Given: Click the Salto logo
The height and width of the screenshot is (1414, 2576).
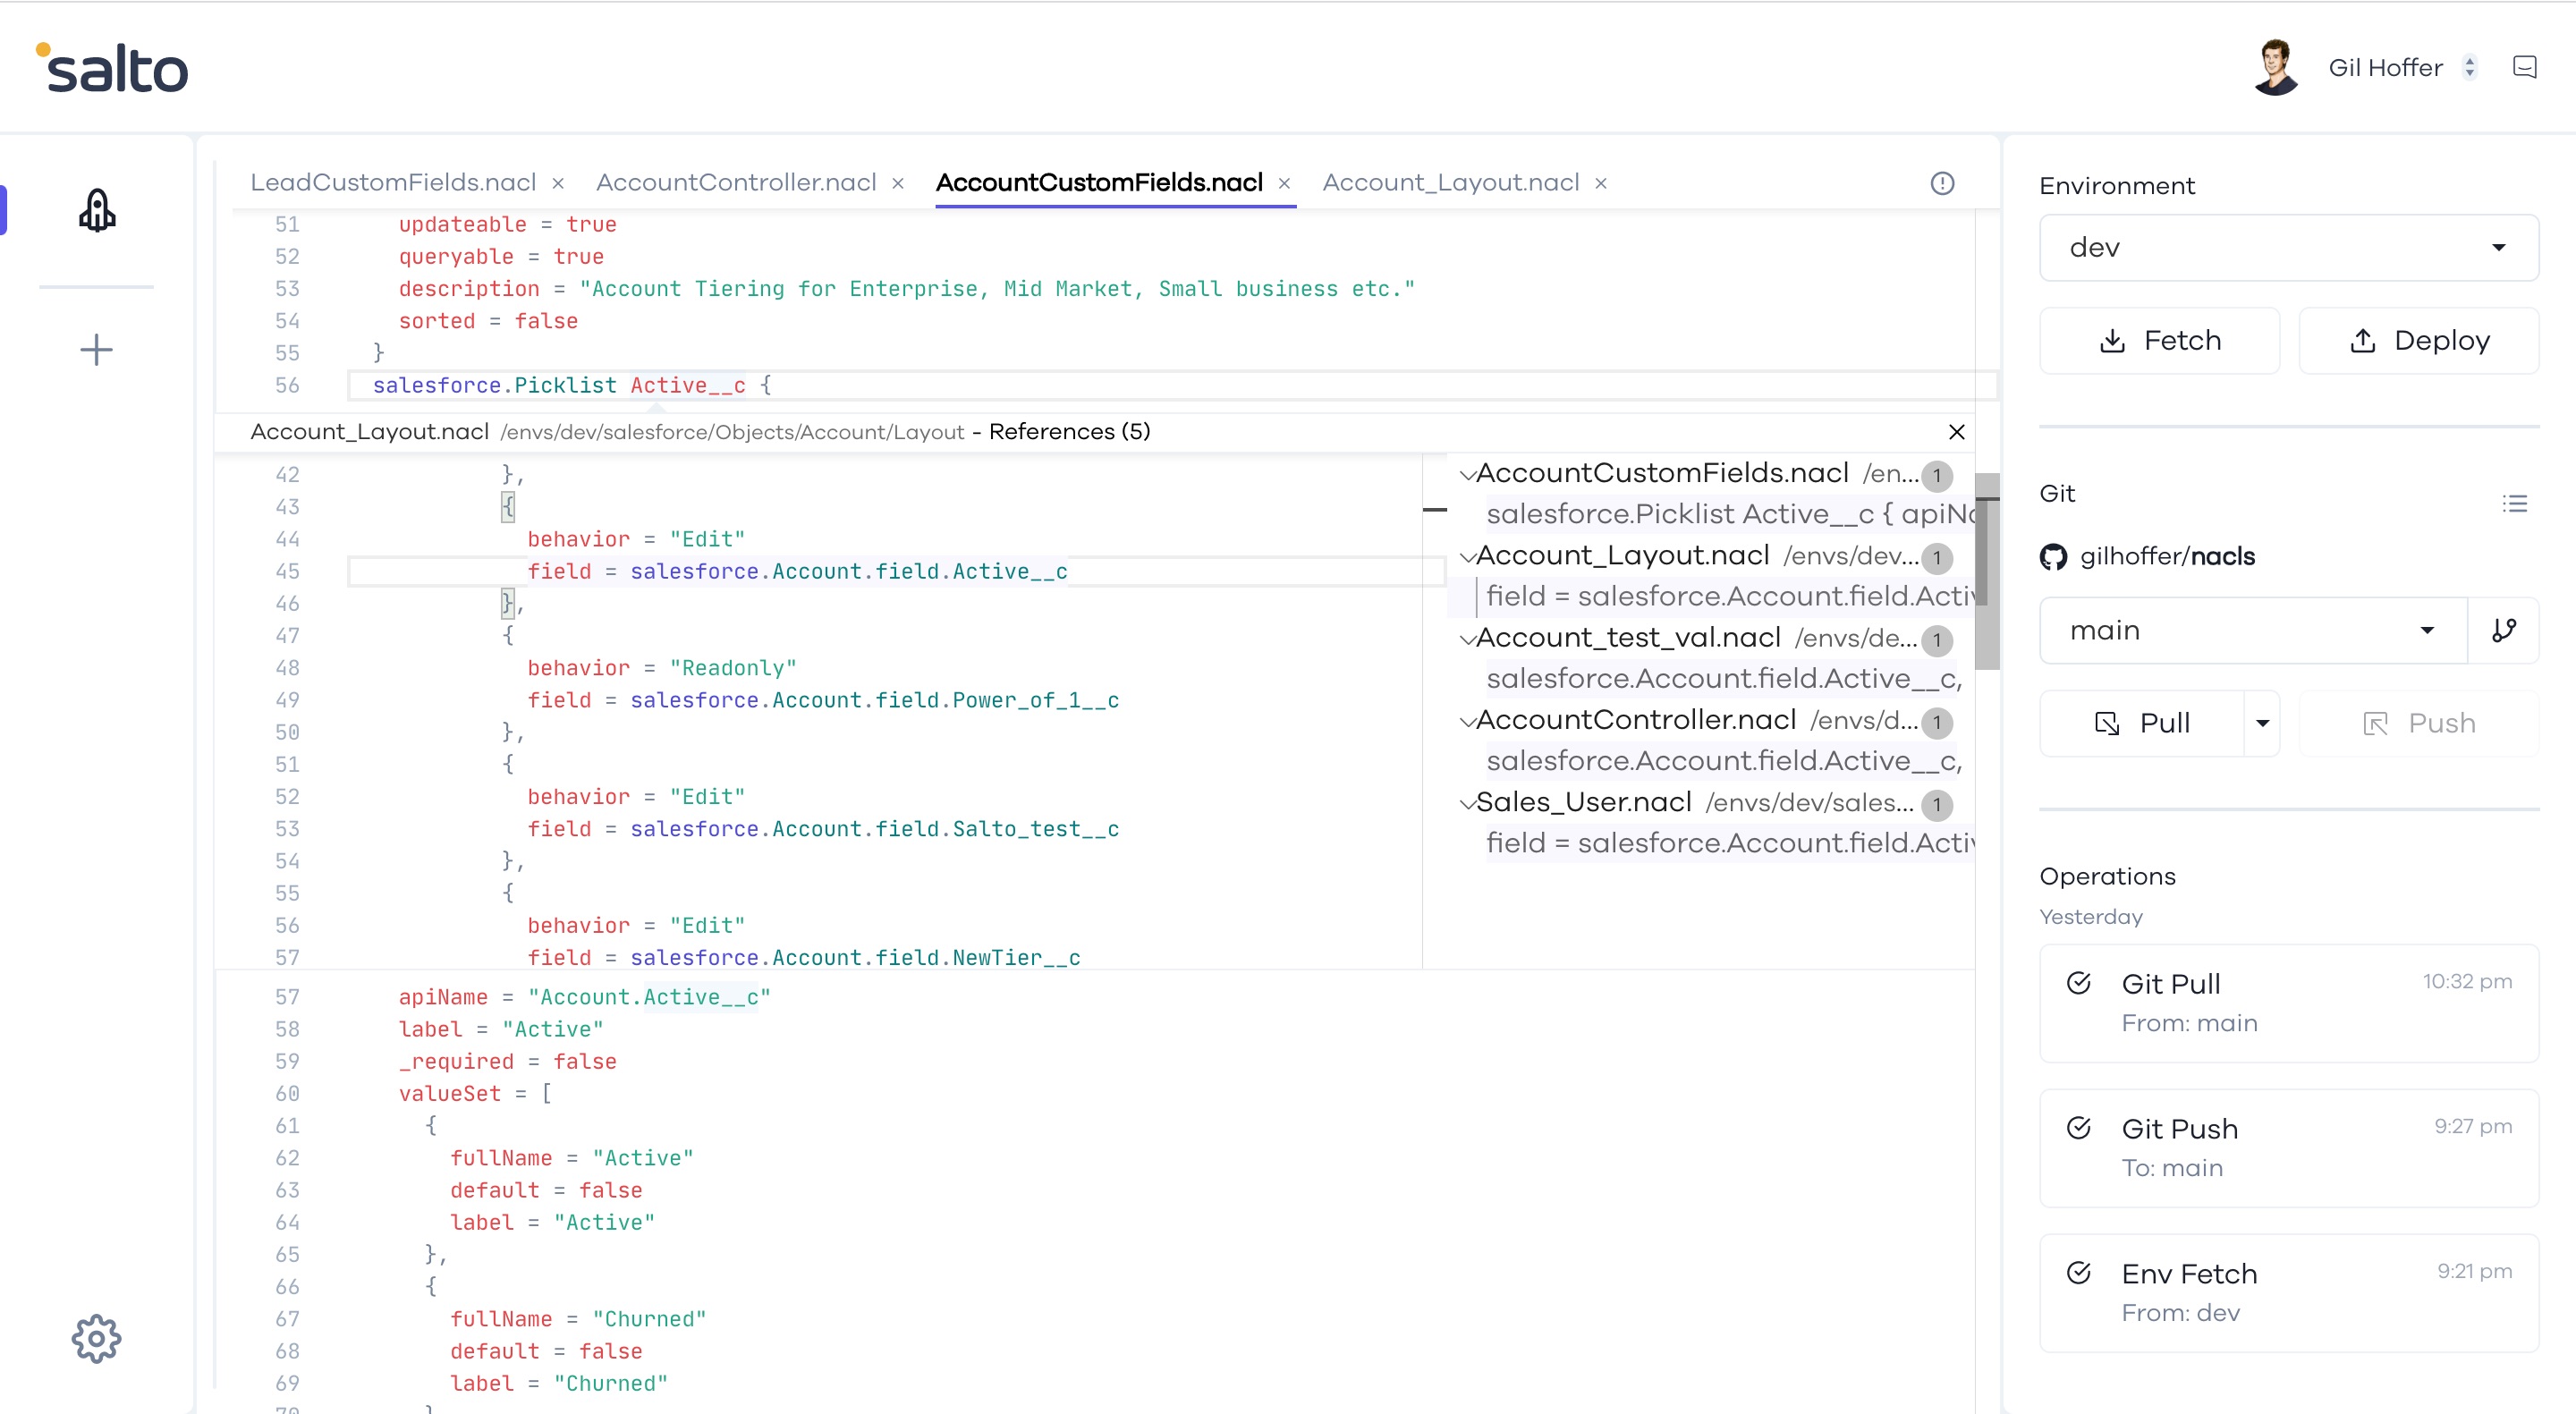Looking at the screenshot, I should [112, 68].
